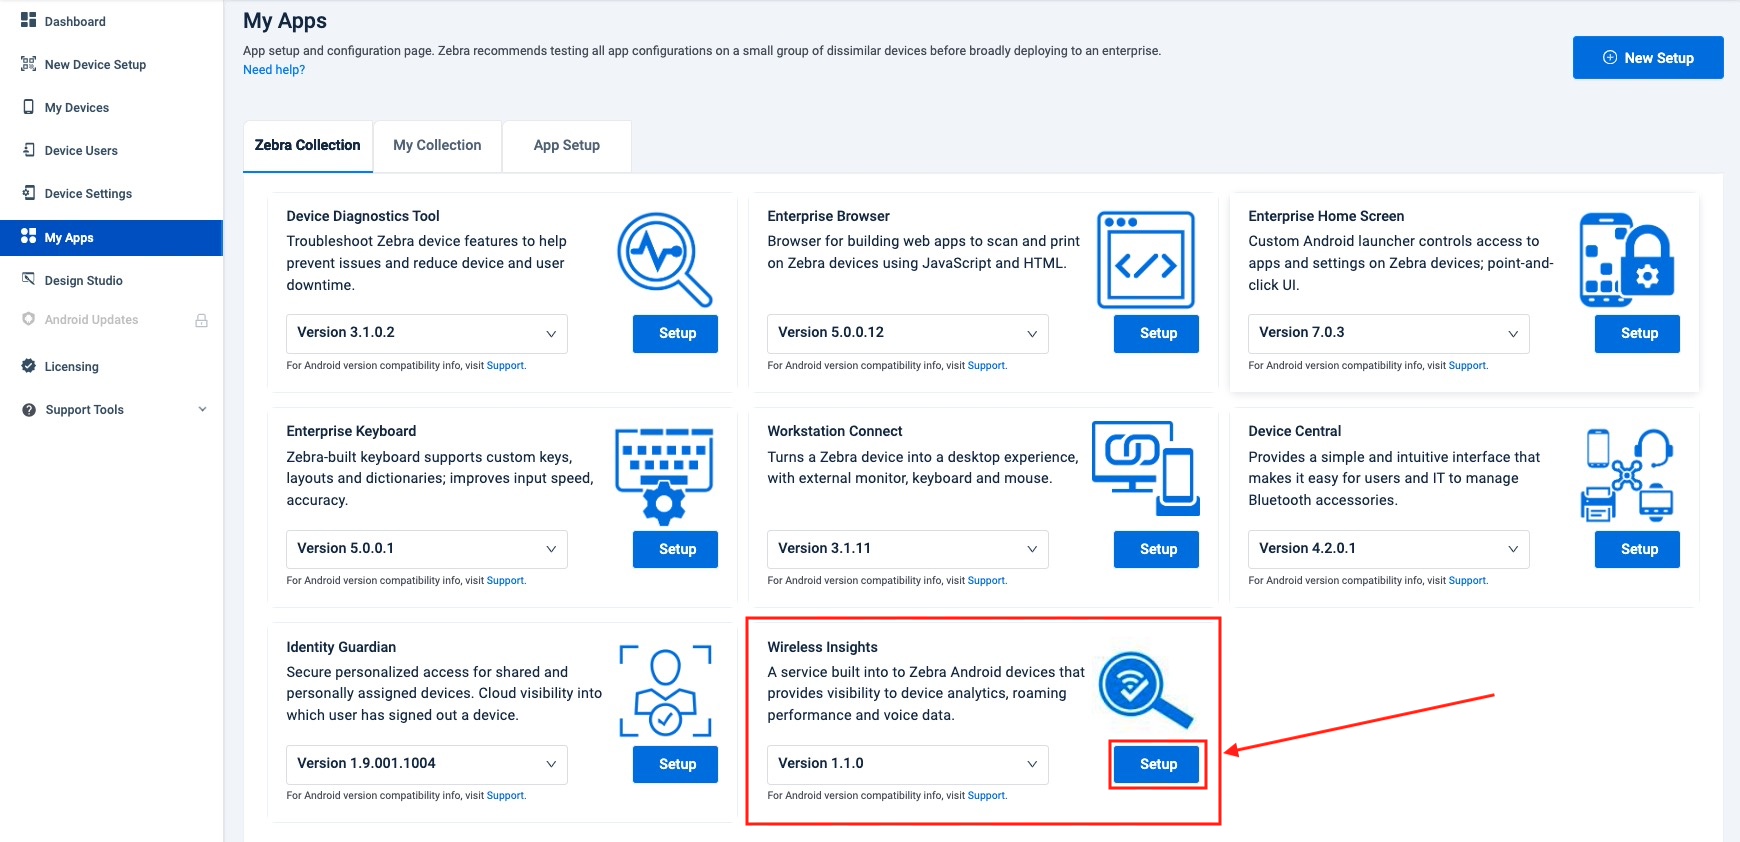Open Wireless Insights Version 1.1.0 dropdown
The height and width of the screenshot is (842, 1740).
(907, 764)
